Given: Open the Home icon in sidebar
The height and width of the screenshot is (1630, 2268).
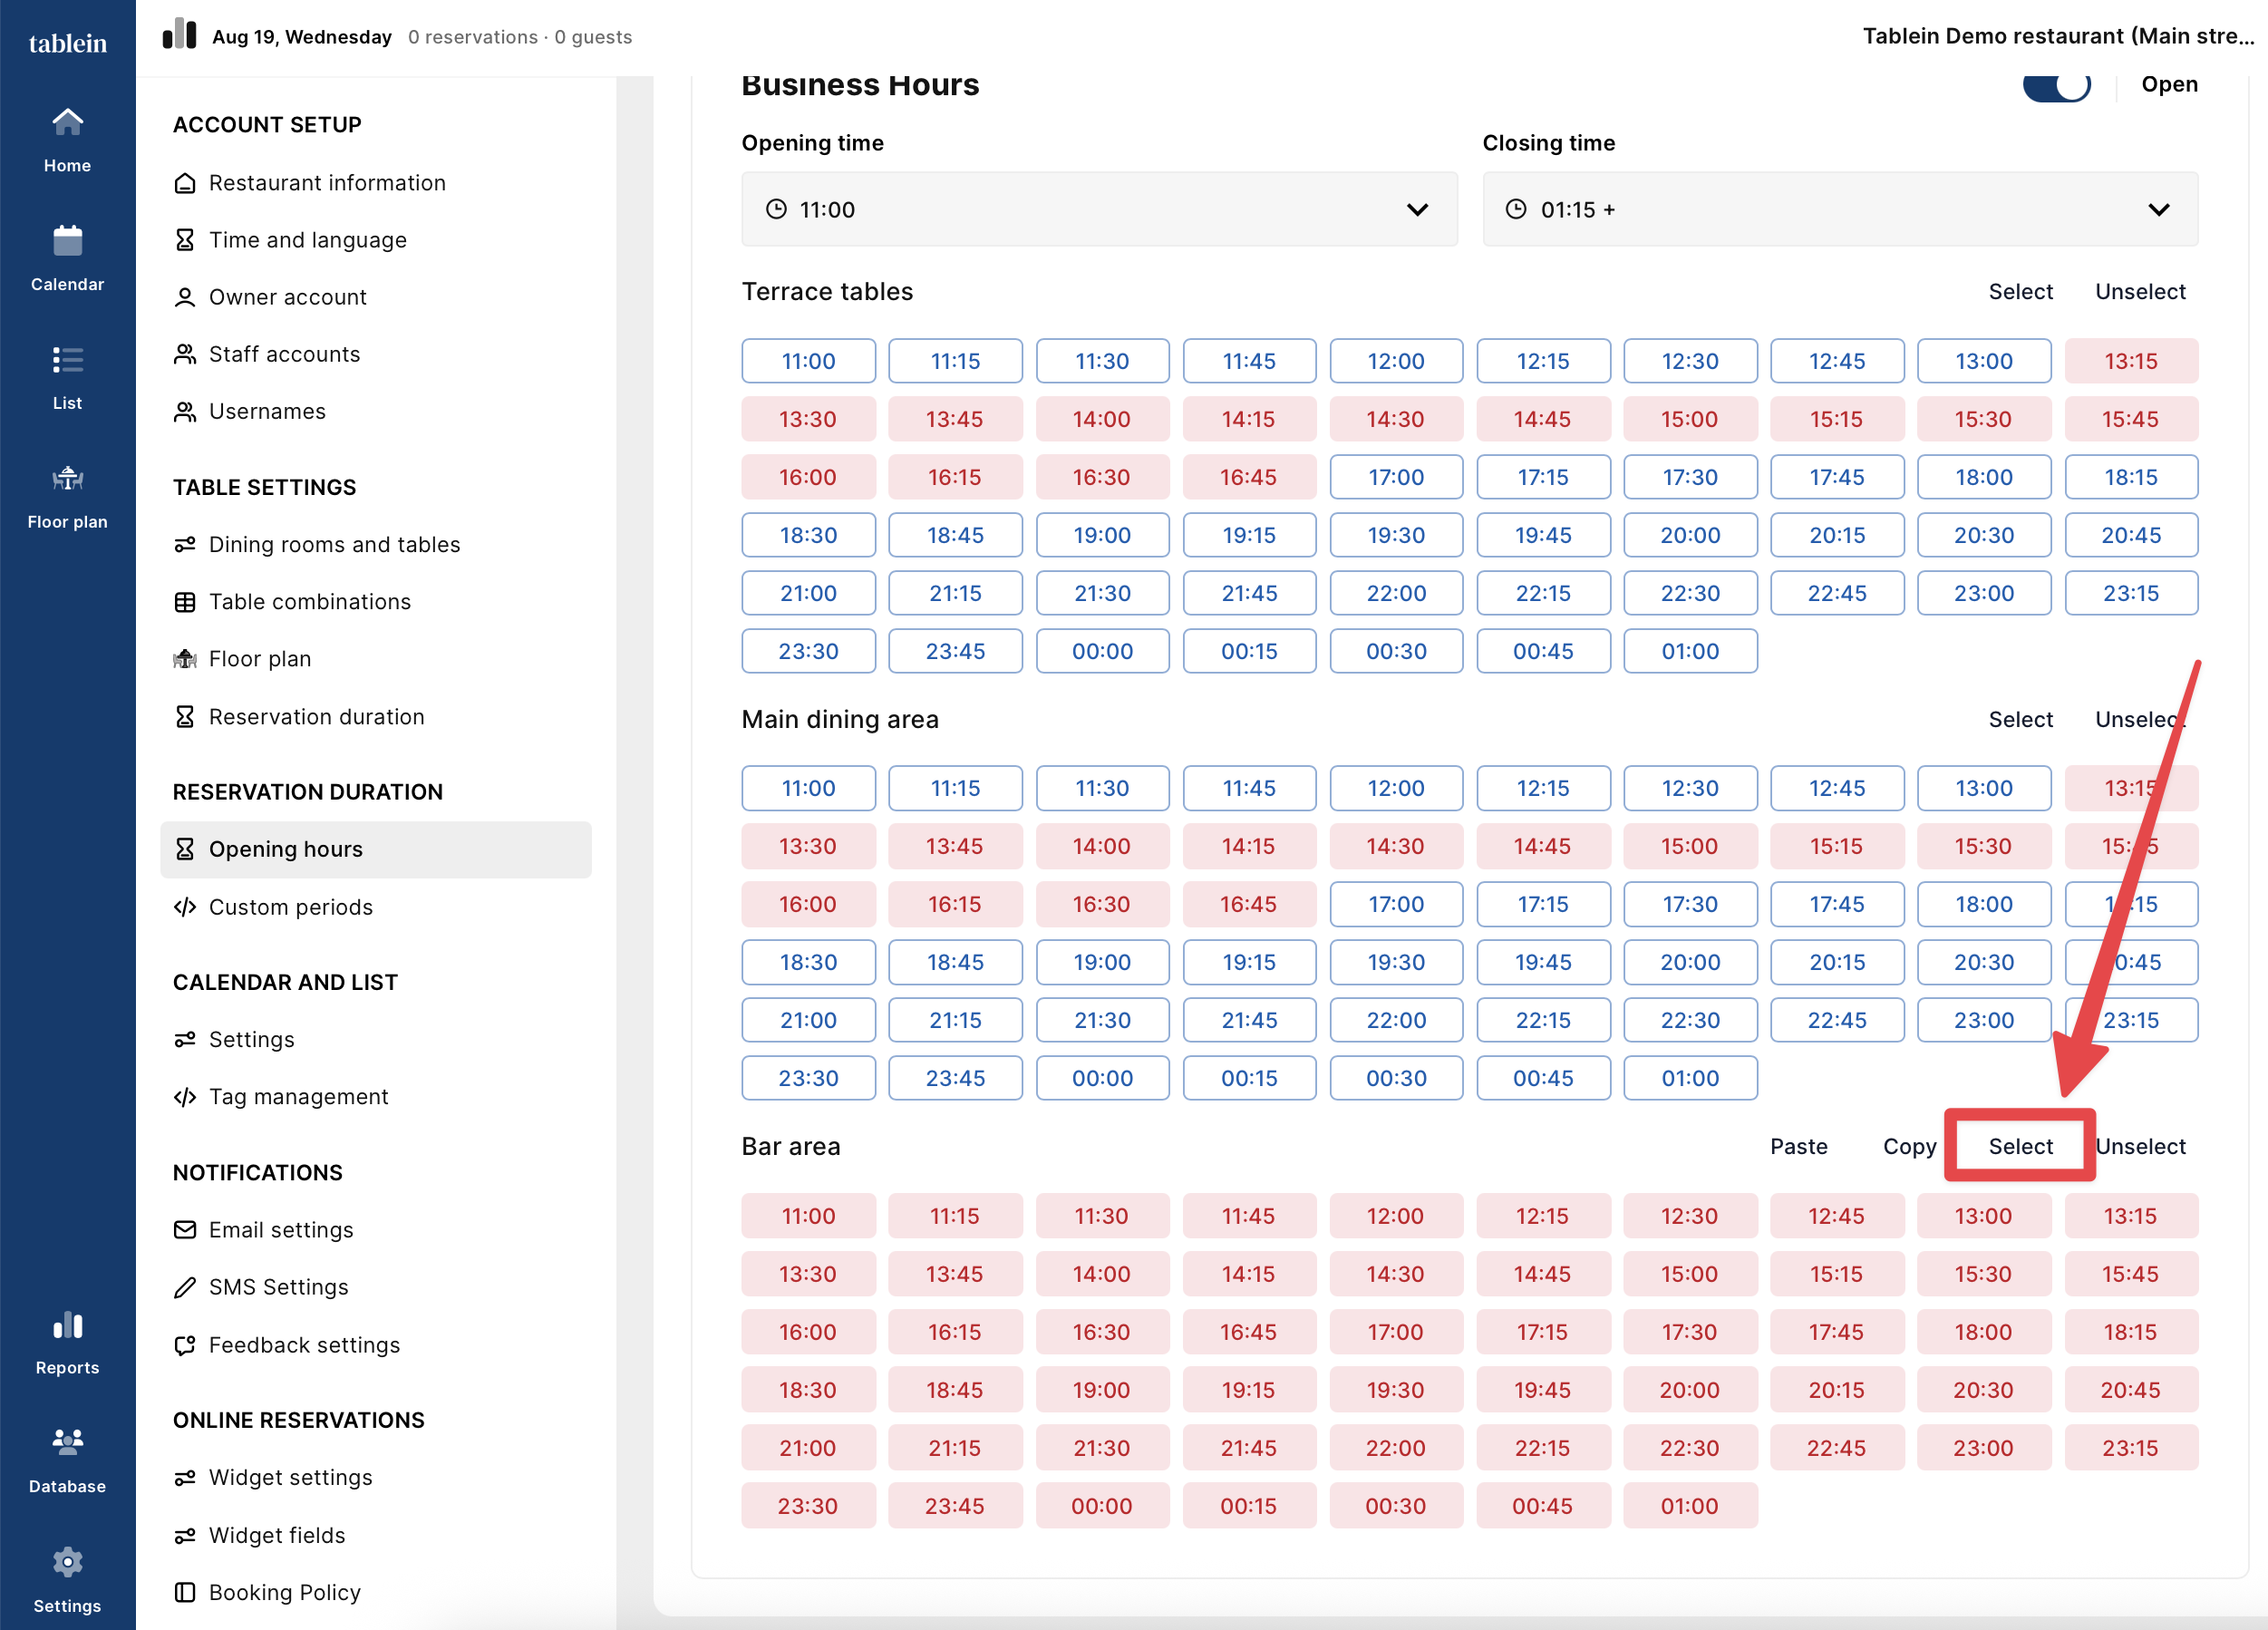Looking at the screenshot, I should click(x=67, y=123).
